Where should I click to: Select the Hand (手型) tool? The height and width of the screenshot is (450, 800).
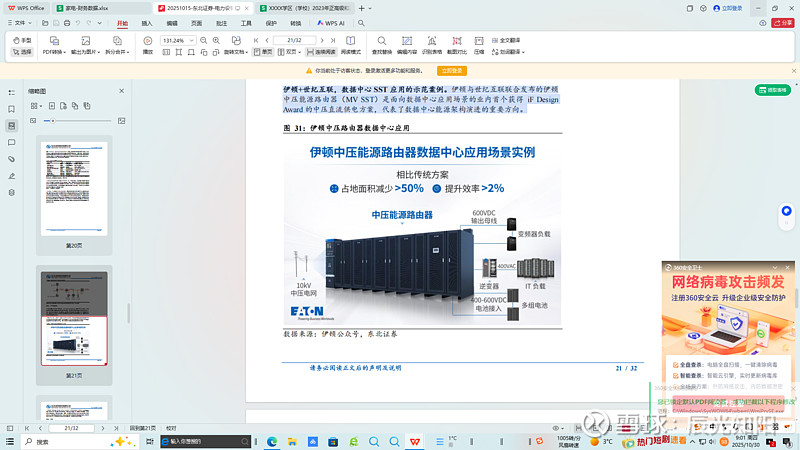pos(22,40)
